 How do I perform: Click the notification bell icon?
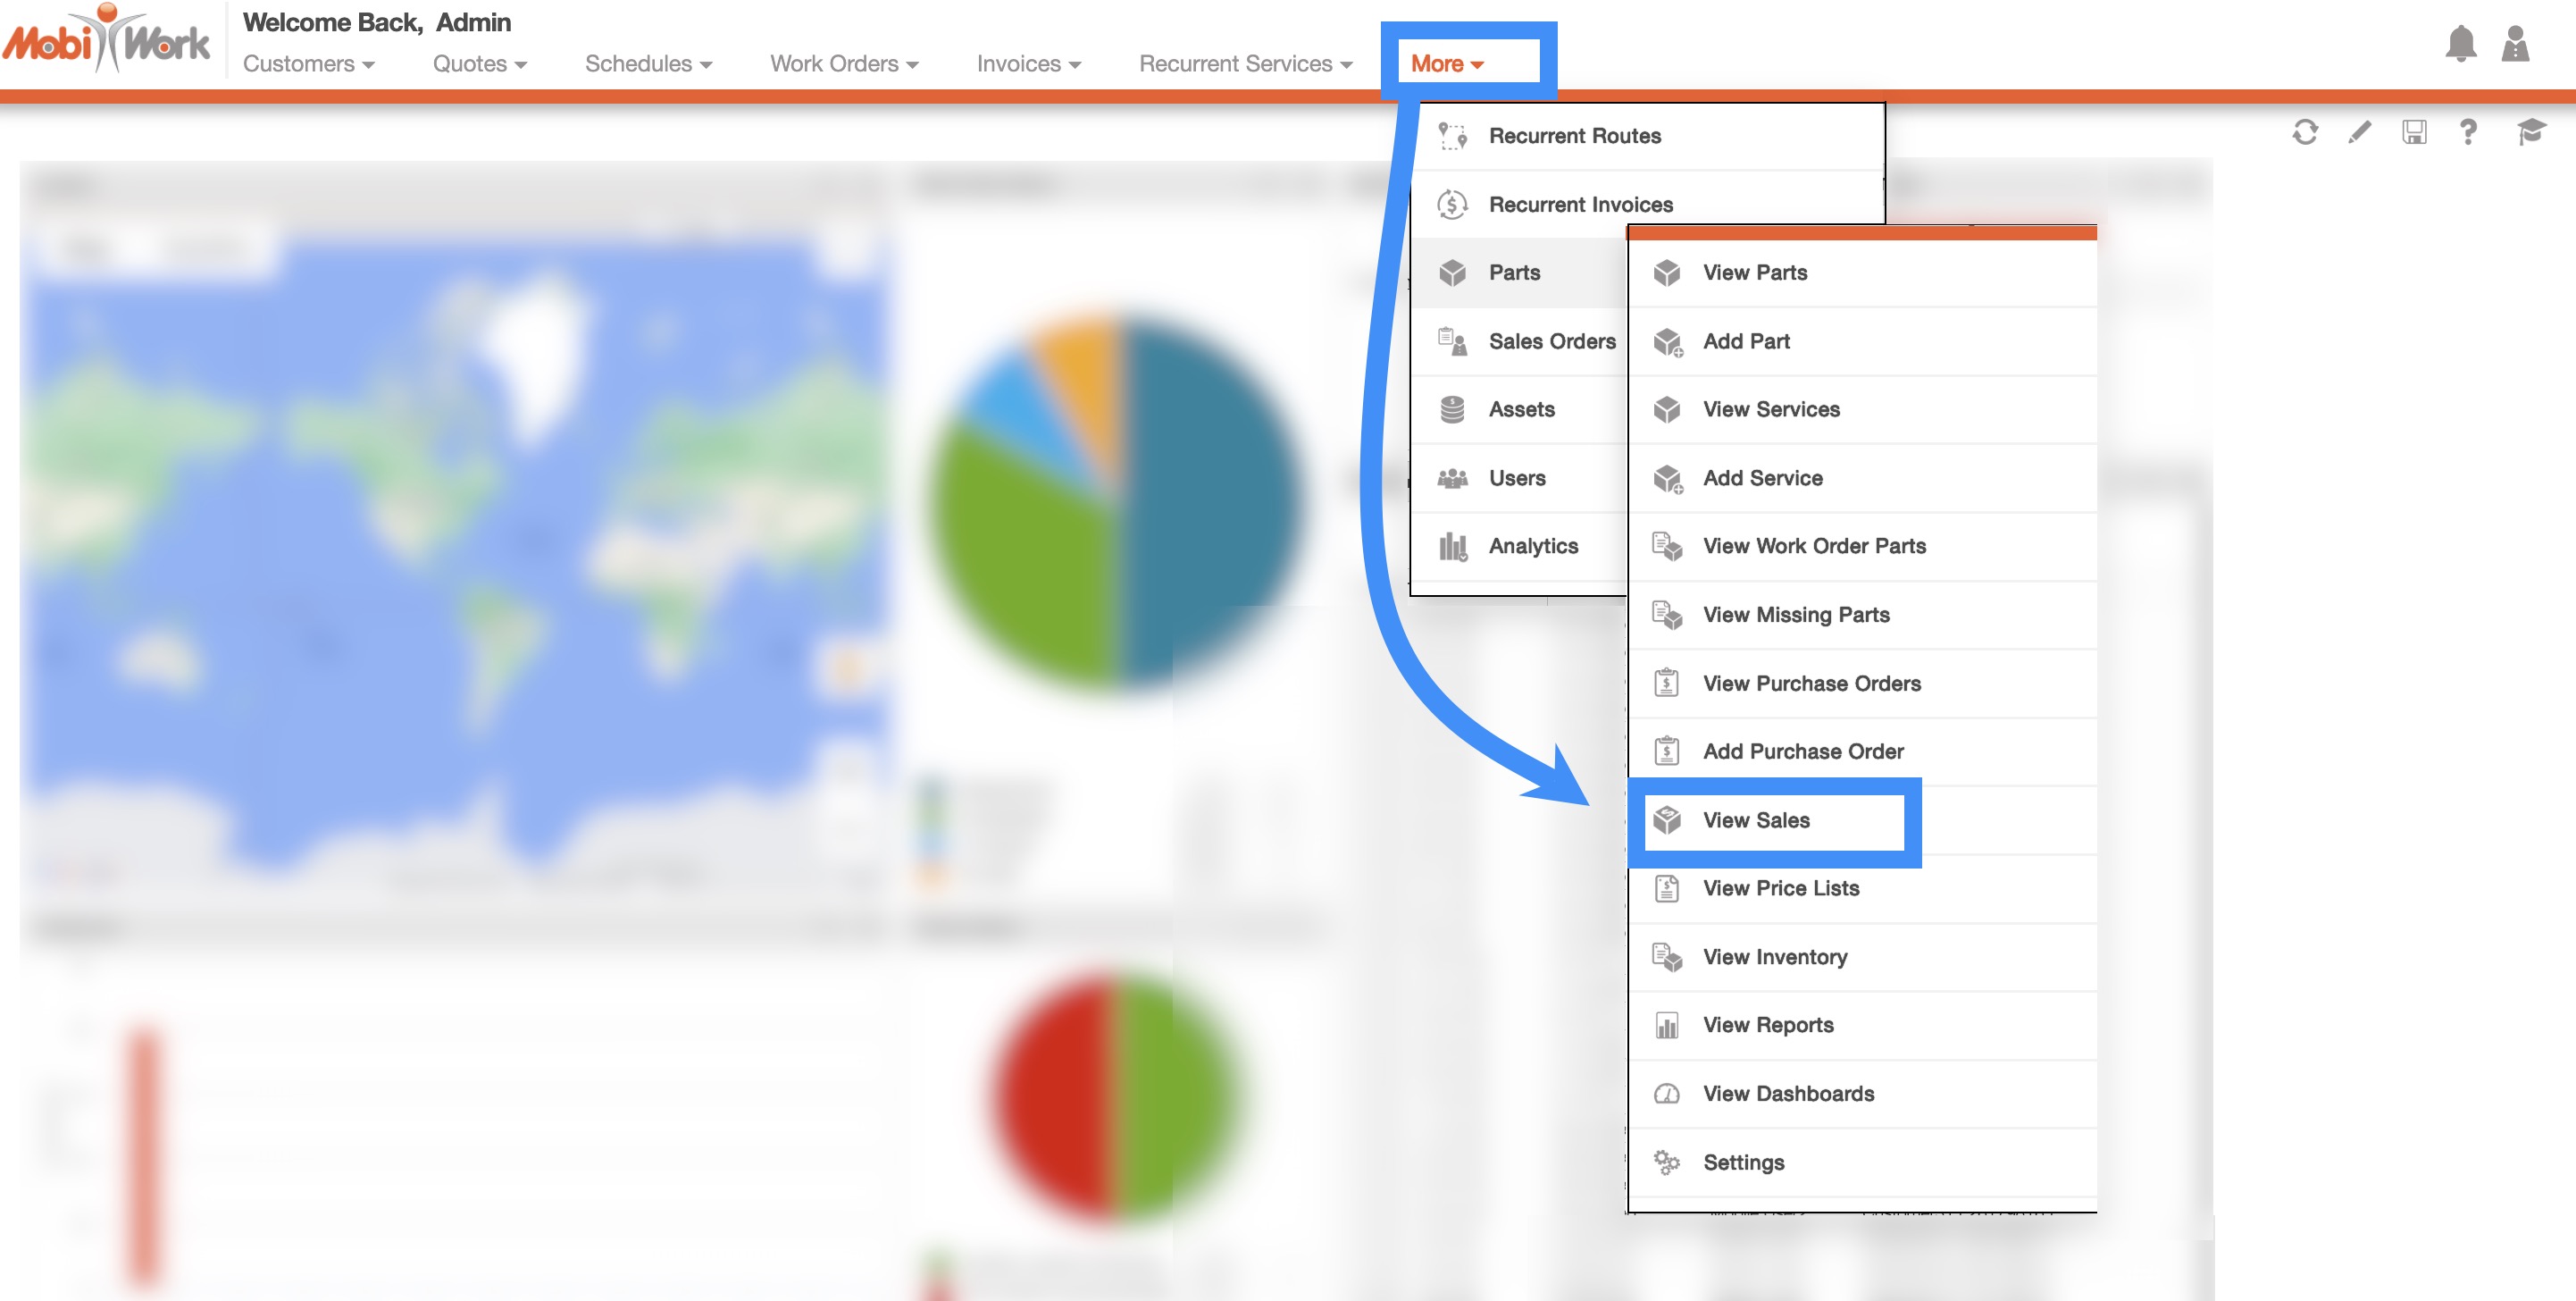2460,44
